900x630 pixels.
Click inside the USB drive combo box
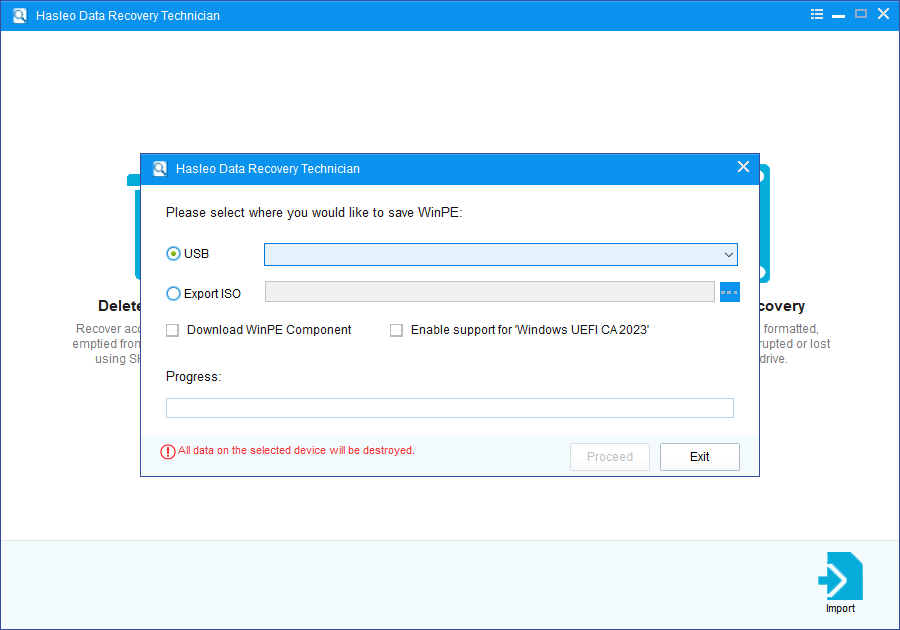pyautogui.click(x=490, y=255)
